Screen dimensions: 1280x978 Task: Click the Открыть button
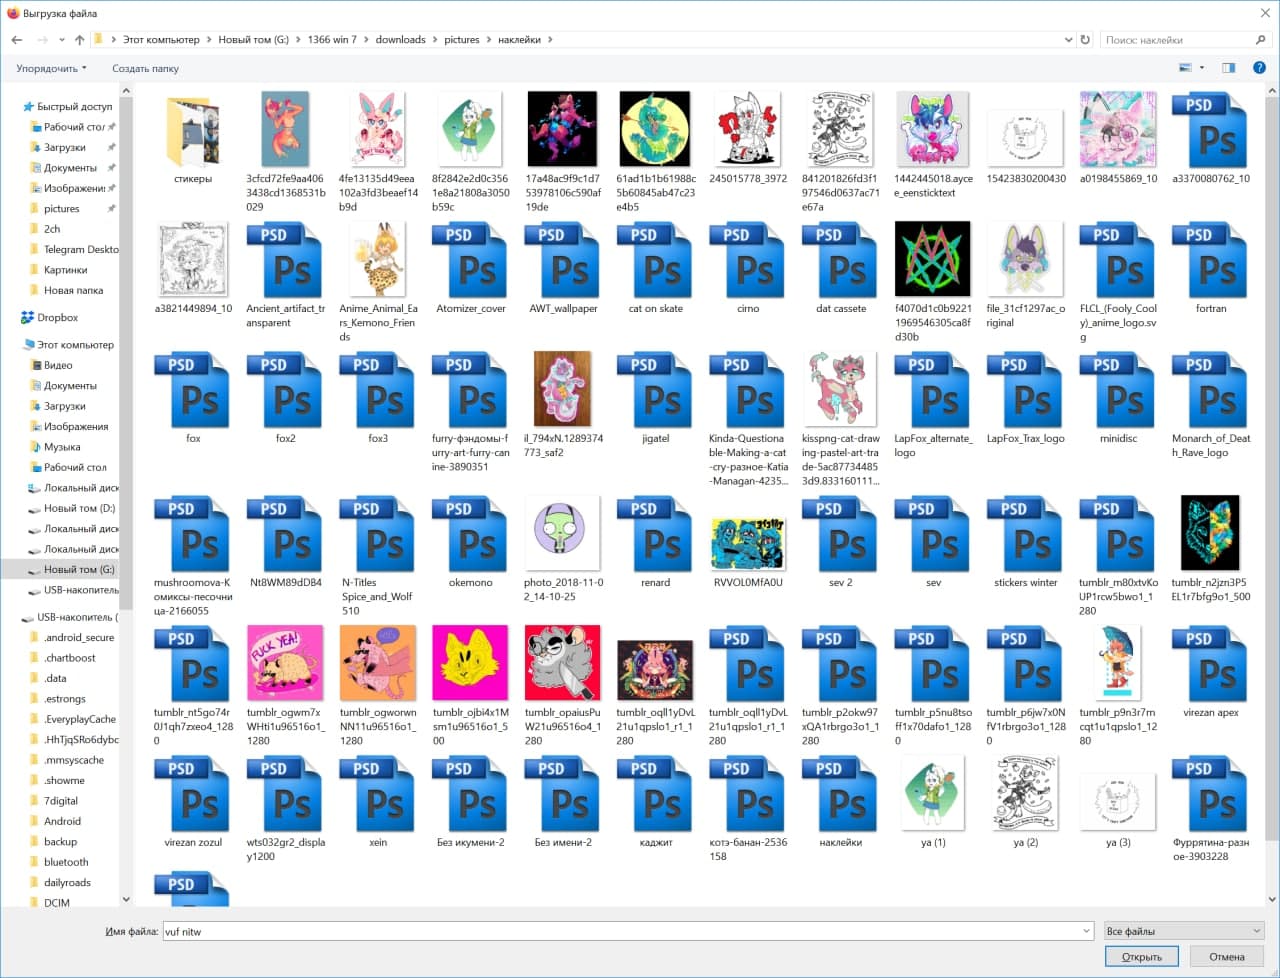(x=1142, y=957)
